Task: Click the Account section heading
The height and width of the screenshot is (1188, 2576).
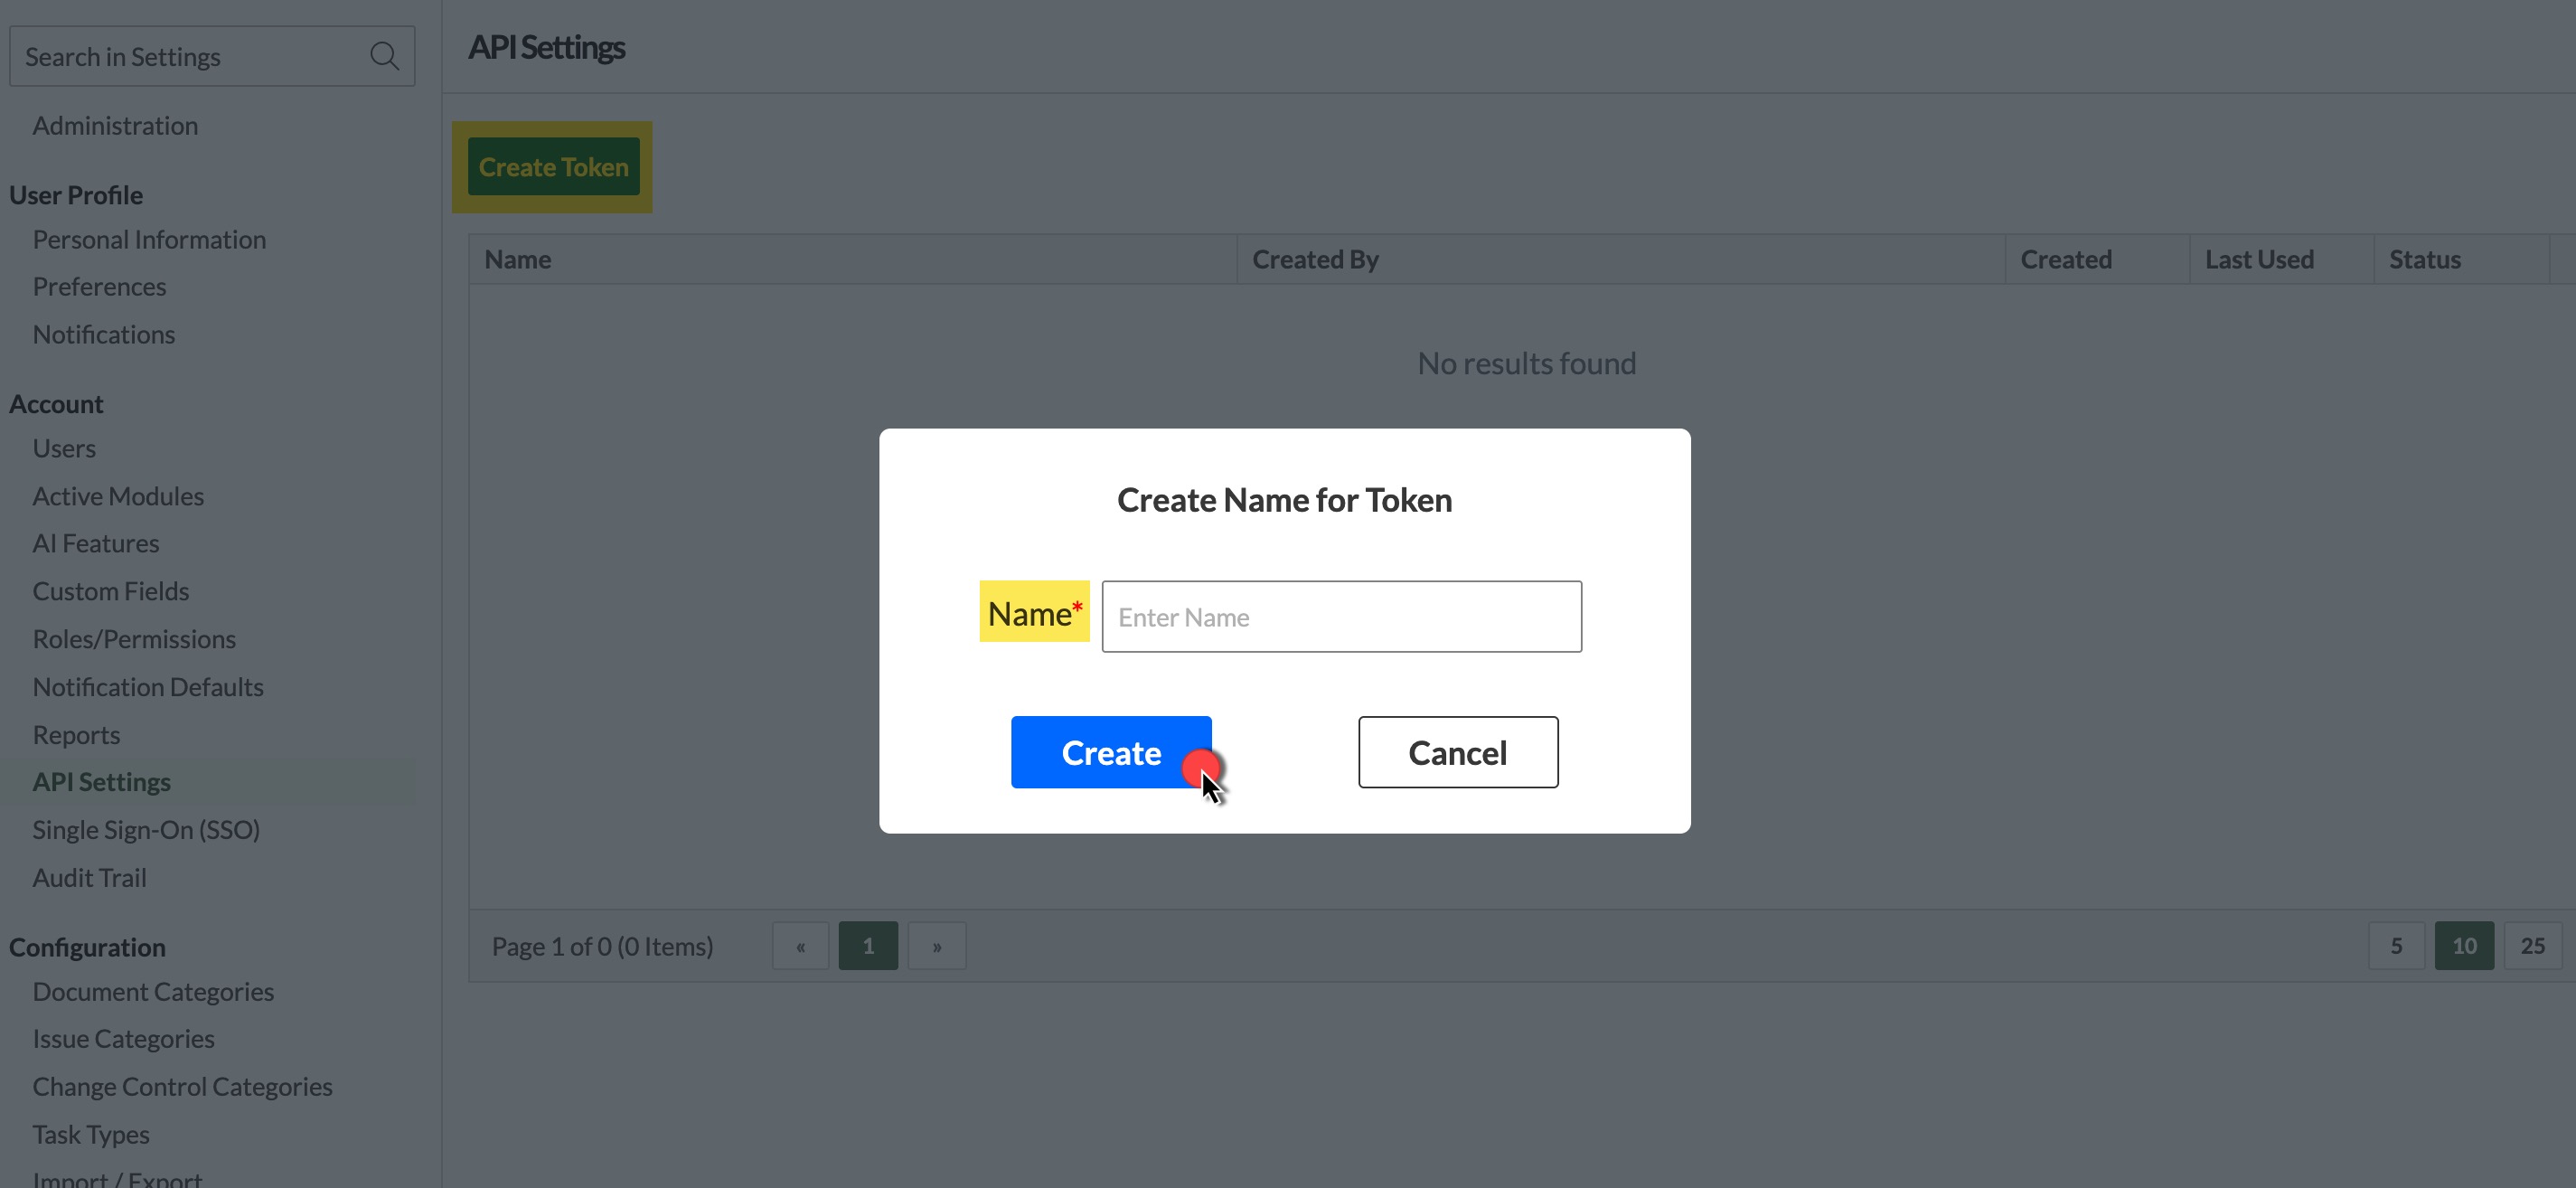Action: (x=56, y=404)
